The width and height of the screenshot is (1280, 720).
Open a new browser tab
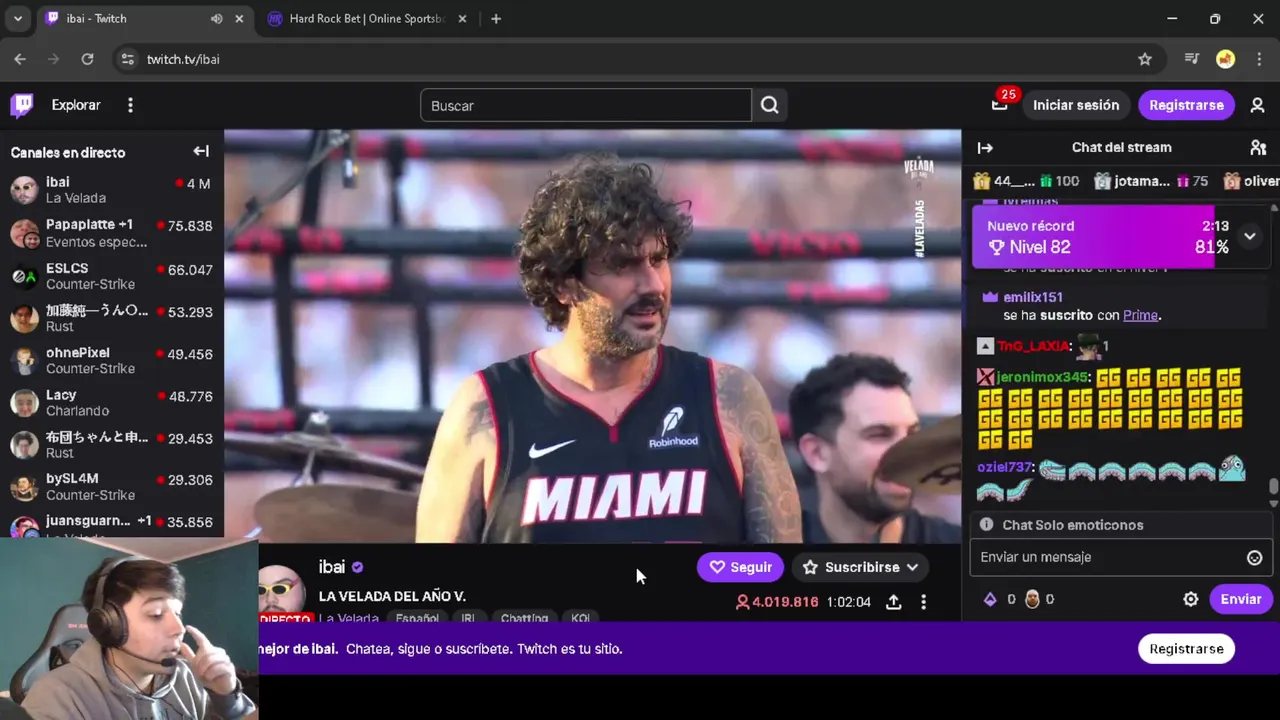coord(496,19)
